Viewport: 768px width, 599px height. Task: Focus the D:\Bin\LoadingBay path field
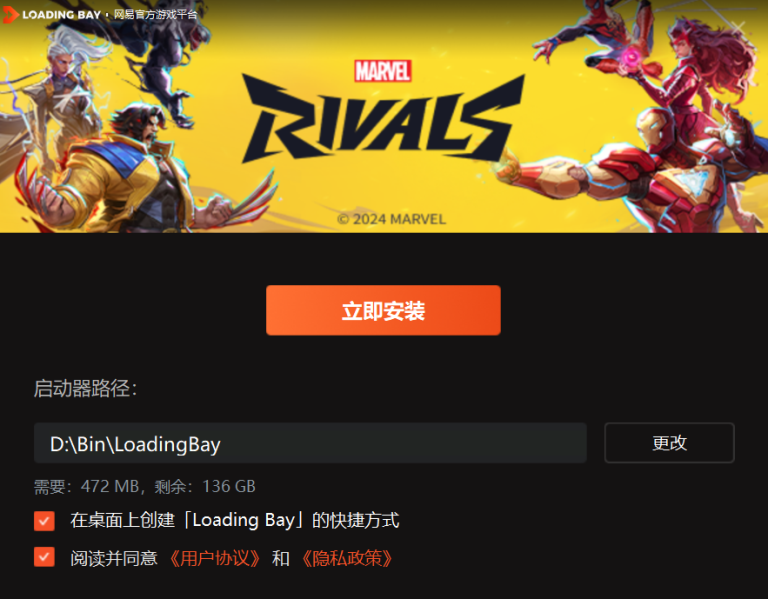click(310, 443)
